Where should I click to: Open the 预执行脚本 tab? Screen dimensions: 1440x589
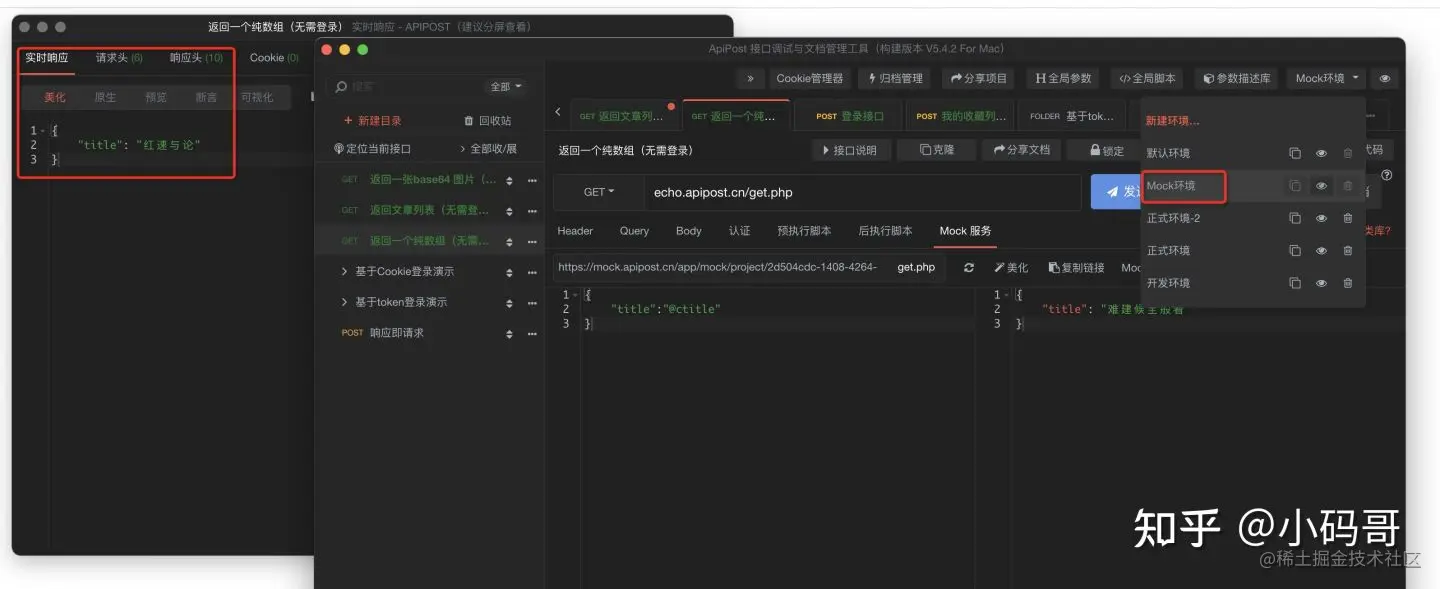[804, 231]
